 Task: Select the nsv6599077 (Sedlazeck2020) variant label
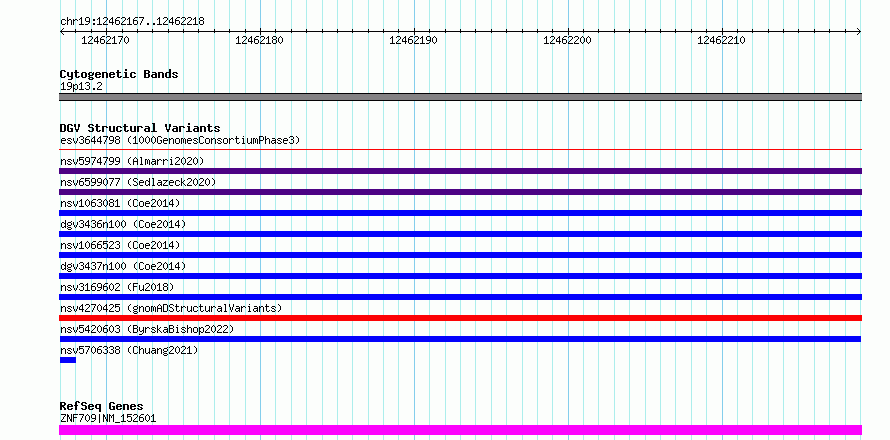pyautogui.click(x=138, y=182)
